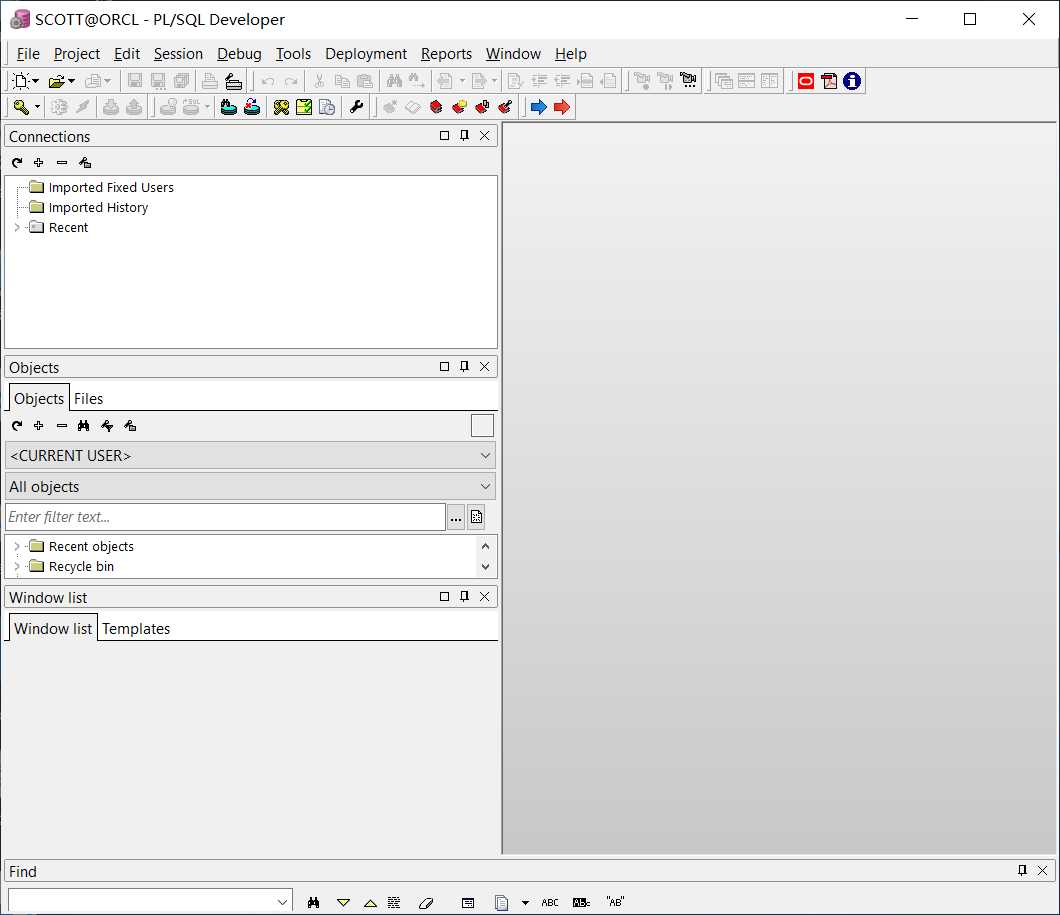This screenshot has width=1060, height=915.
Task: Click the PDF manuals icon
Action: click(829, 81)
